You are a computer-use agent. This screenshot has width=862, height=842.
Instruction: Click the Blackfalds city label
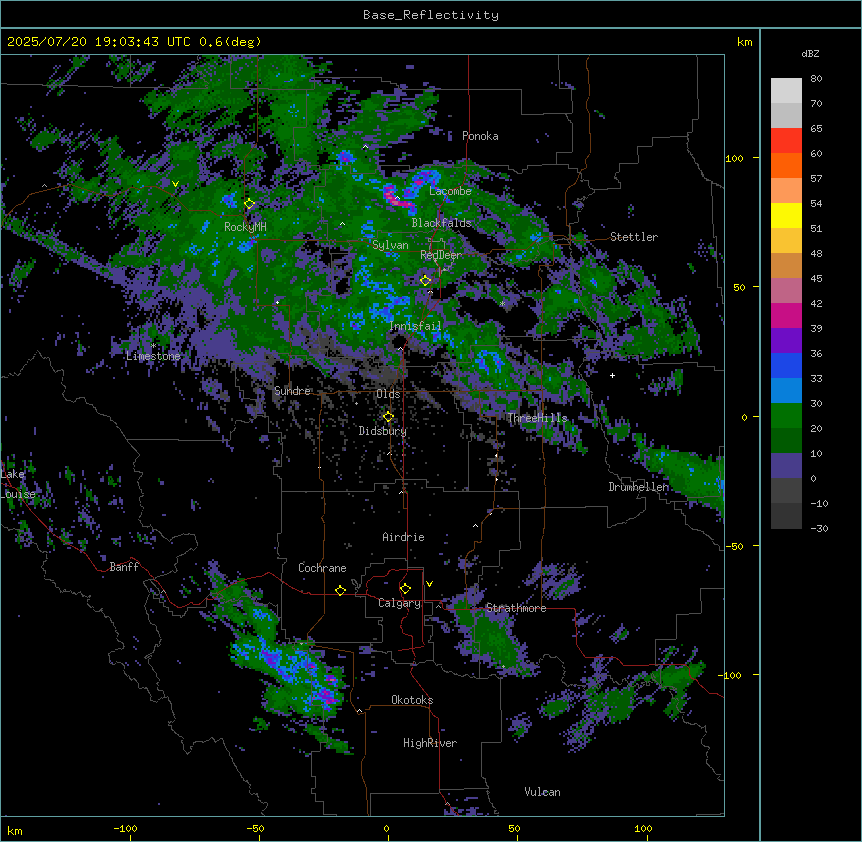click(x=441, y=223)
